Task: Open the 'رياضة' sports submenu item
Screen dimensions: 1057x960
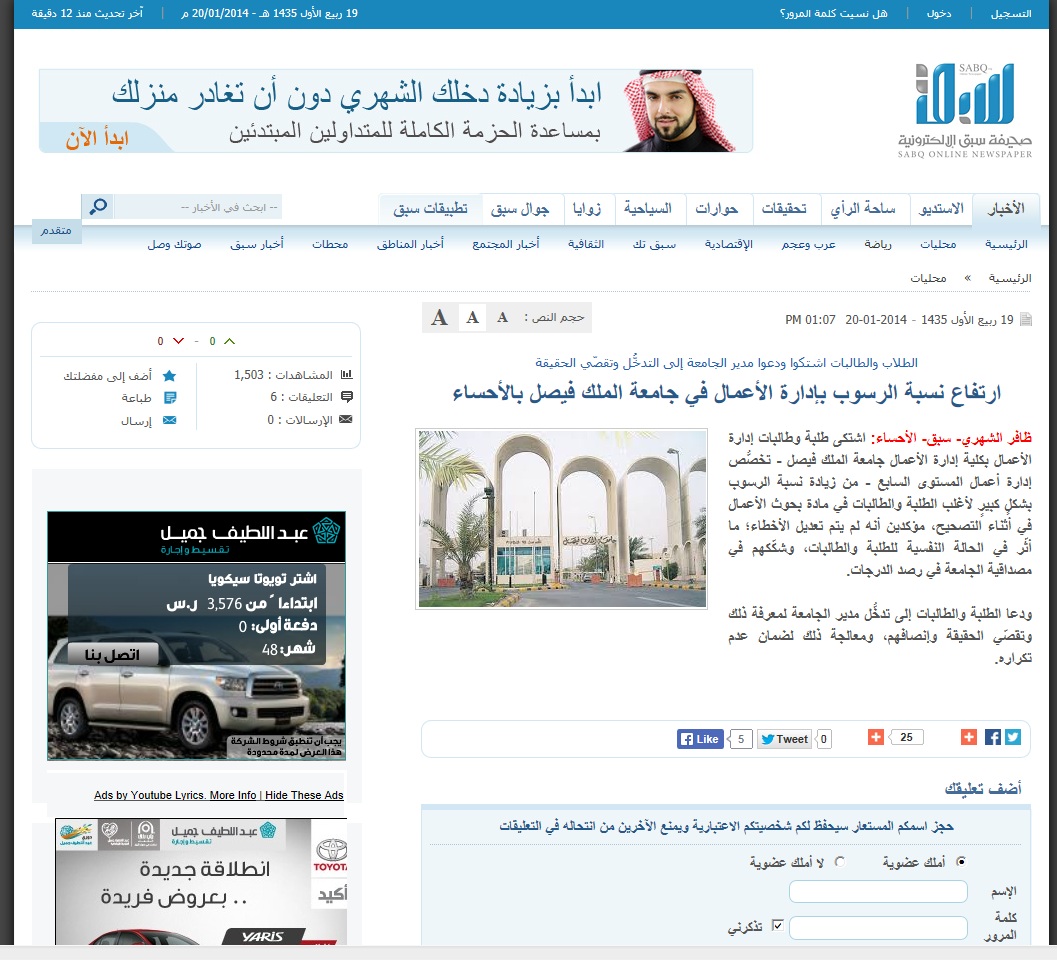Action: [880, 244]
